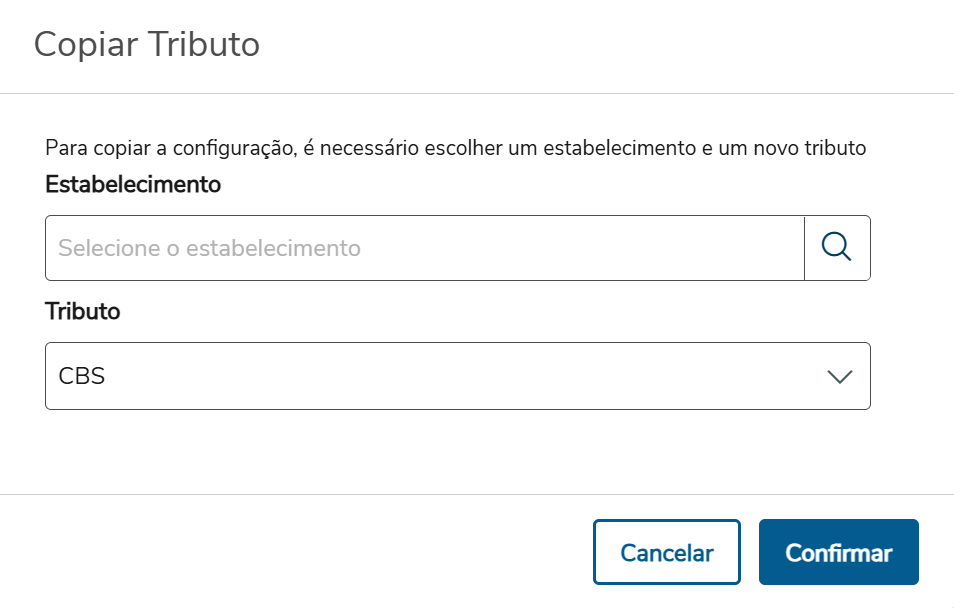
Task: Click the instruction text about copying configuration
Action: click(x=455, y=149)
